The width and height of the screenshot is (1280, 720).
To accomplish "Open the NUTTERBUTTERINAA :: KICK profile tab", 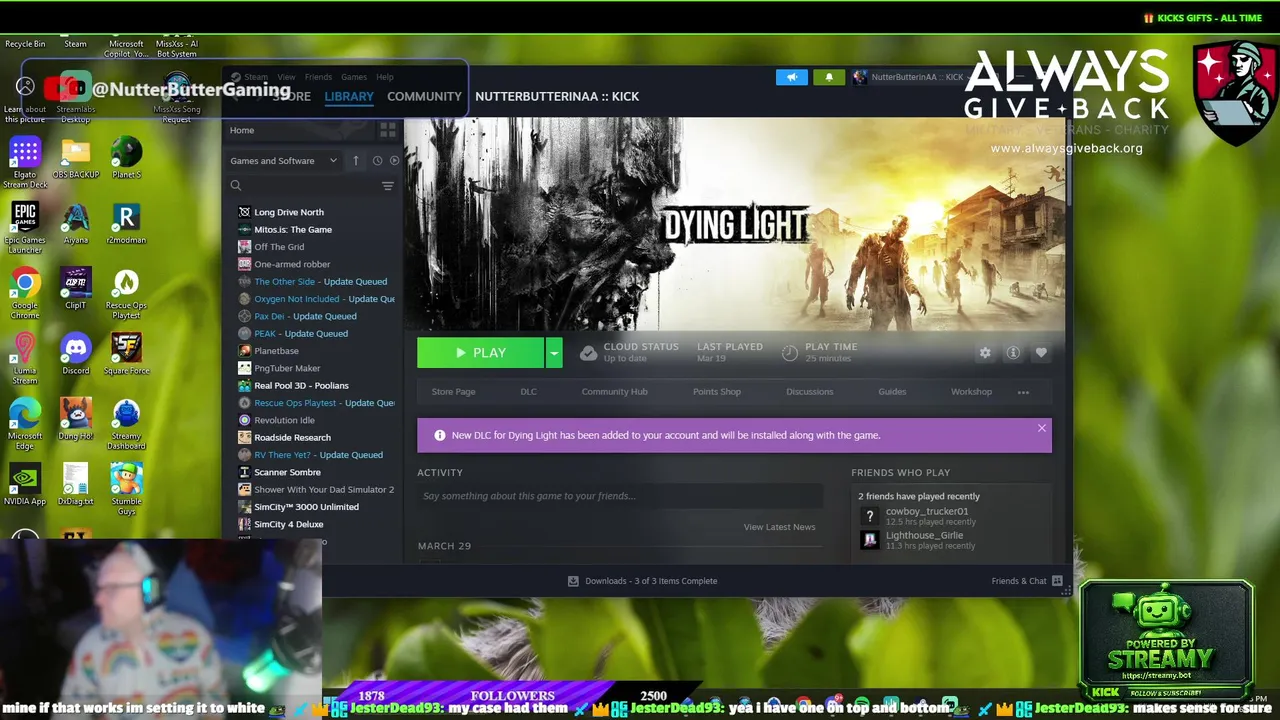I will 557,97.
